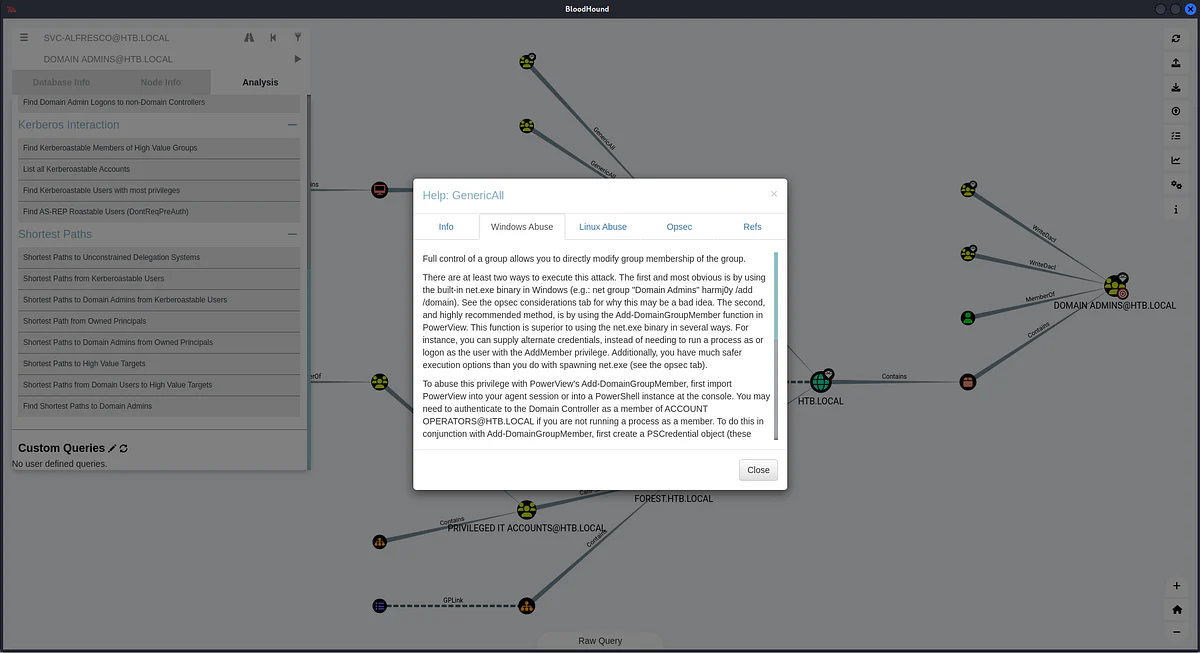Switch to the Database Info tab
The image size is (1200, 653).
pos(61,82)
